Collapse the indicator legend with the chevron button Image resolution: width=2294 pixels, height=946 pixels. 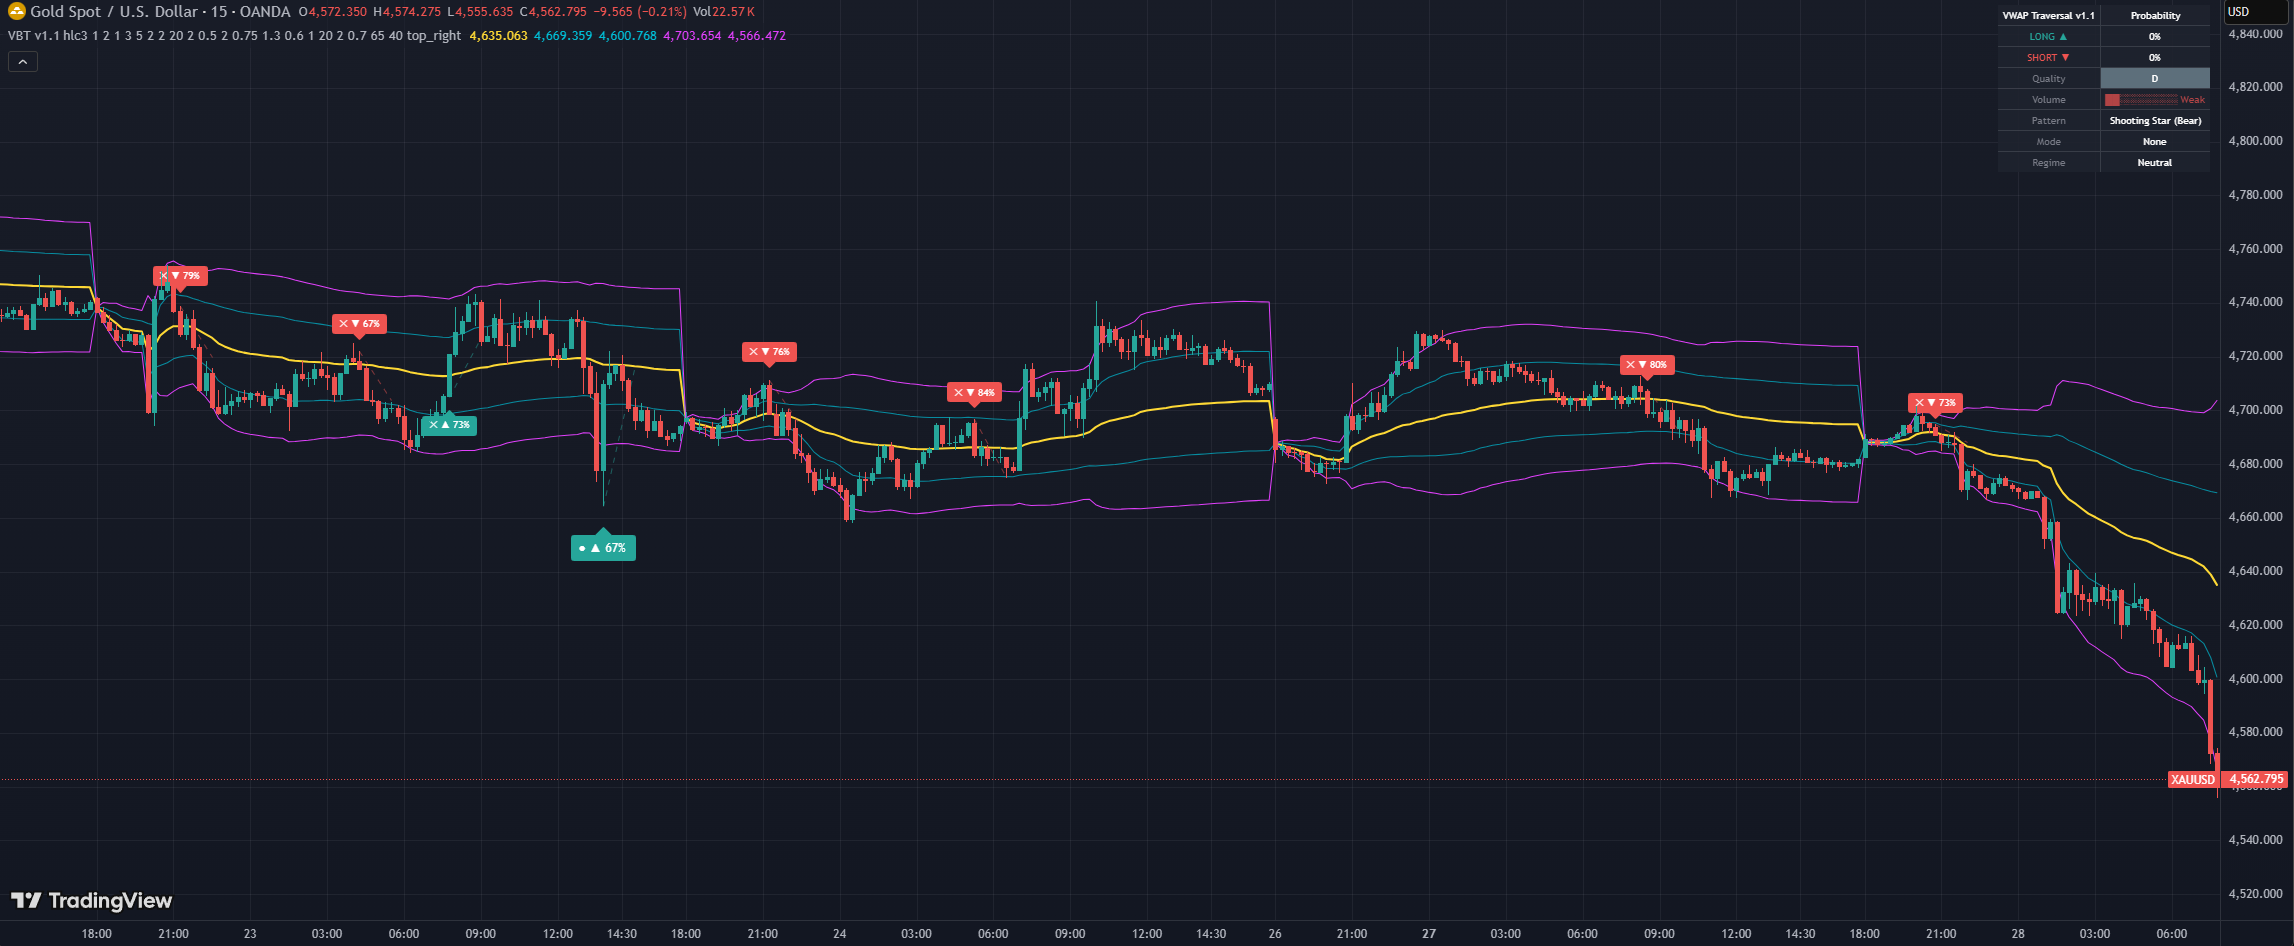22,60
